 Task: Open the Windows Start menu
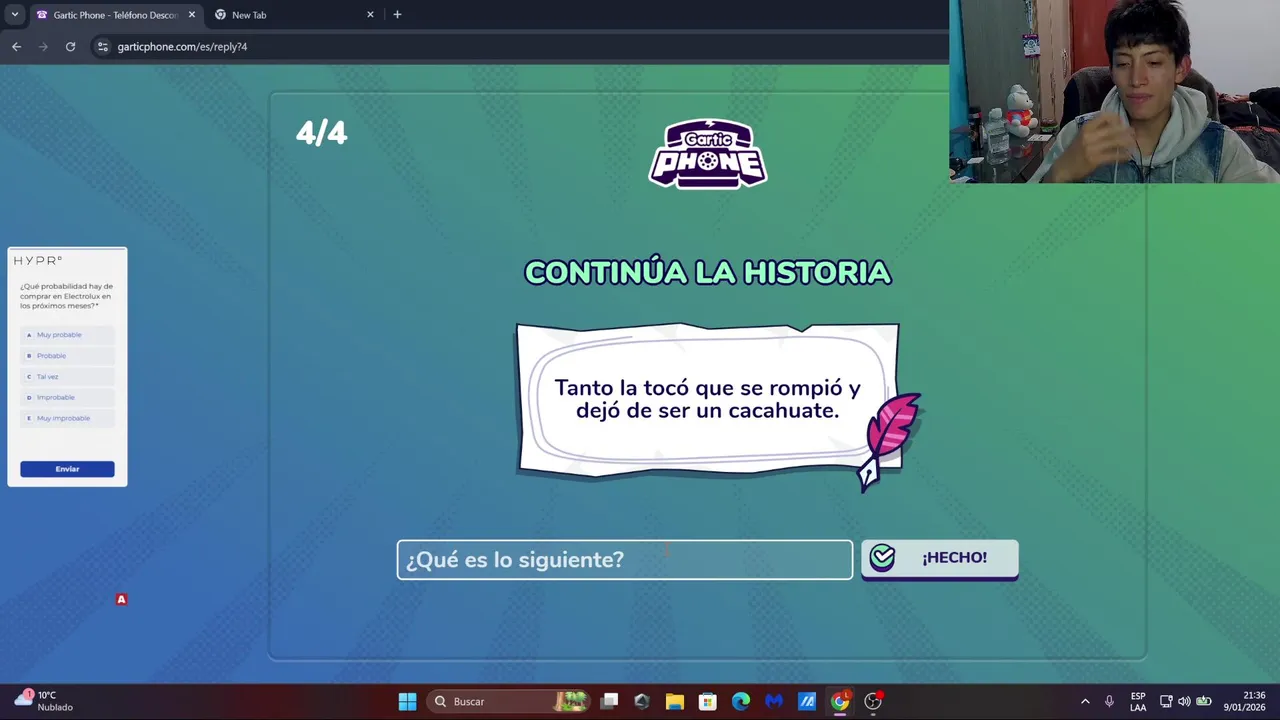click(407, 701)
